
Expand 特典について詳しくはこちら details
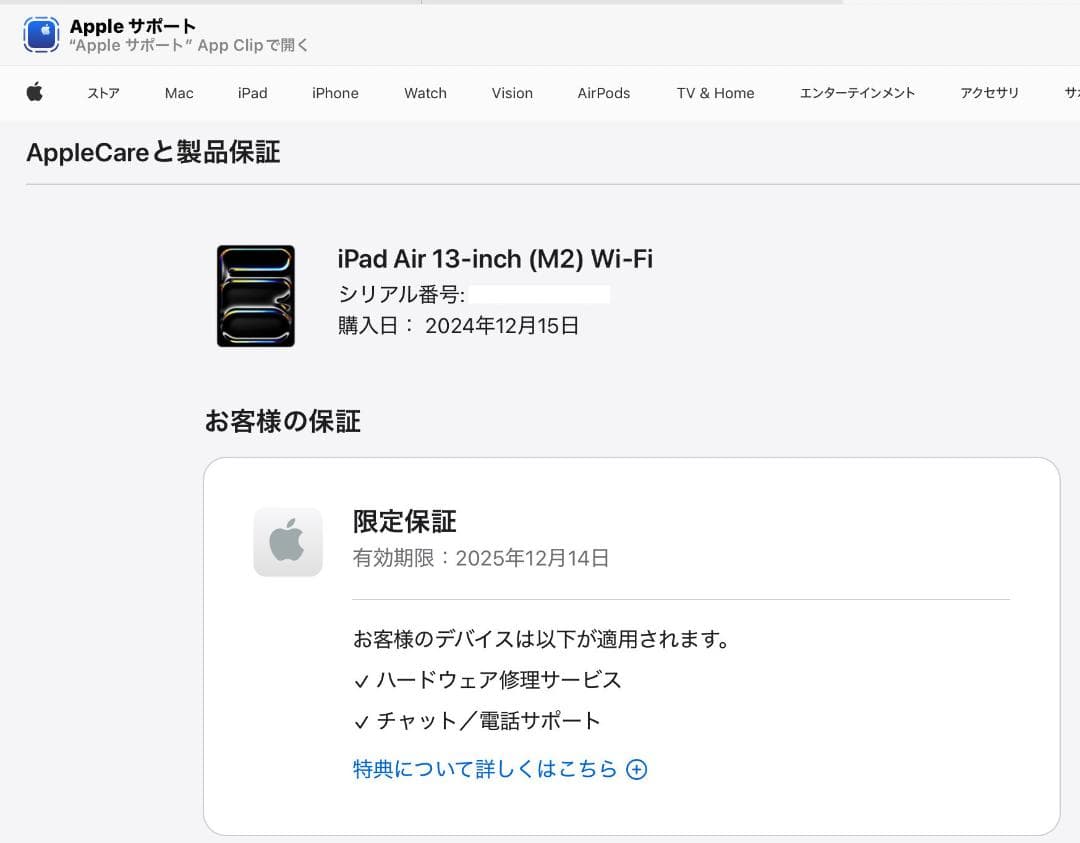coord(484,769)
